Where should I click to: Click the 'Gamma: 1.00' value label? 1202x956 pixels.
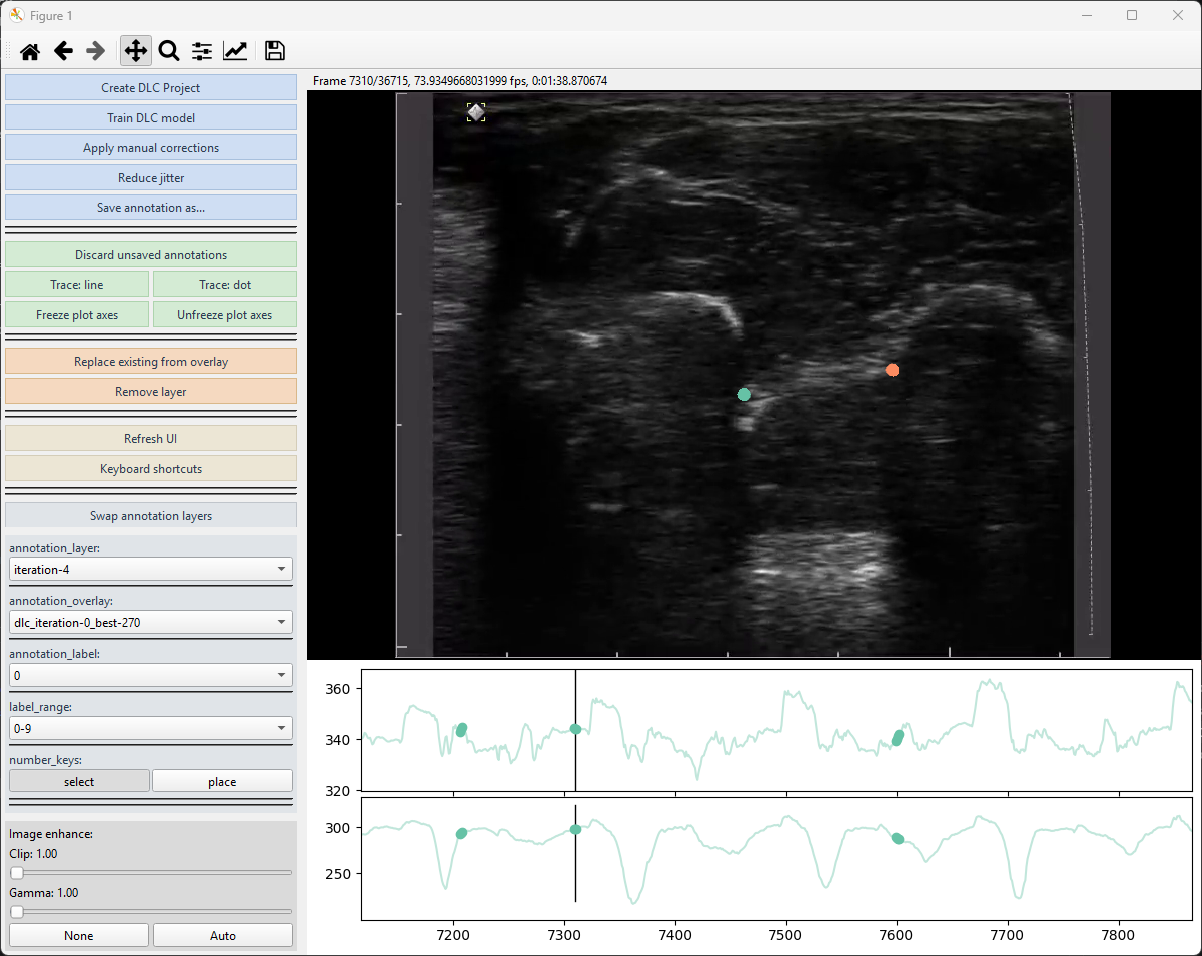coord(43,892)
